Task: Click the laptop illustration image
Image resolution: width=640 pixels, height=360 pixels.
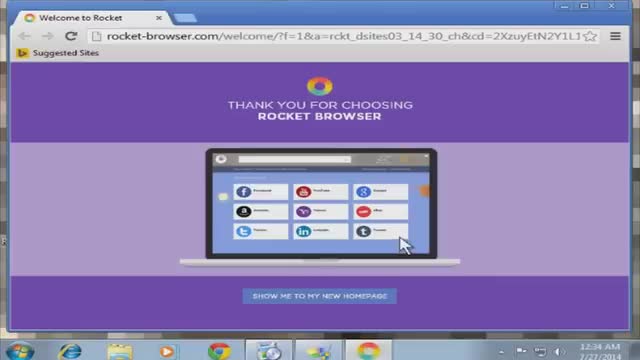Action: (320, 207)
